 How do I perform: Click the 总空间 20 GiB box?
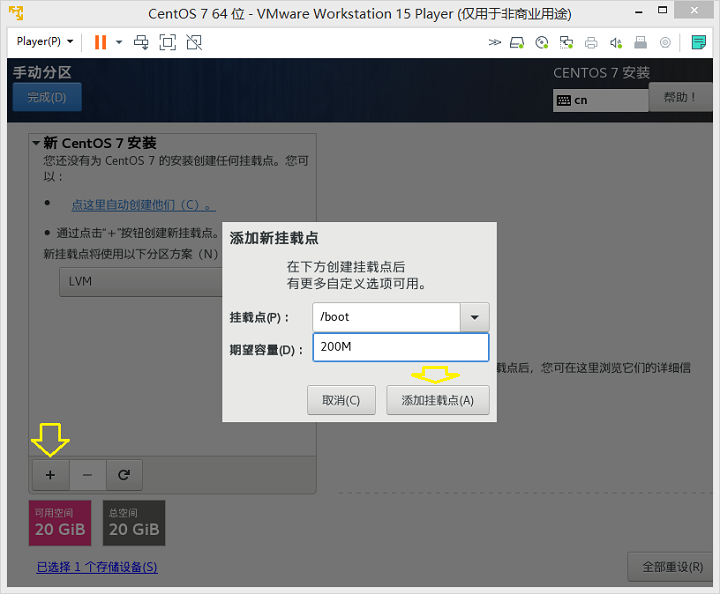coord(134,523)
